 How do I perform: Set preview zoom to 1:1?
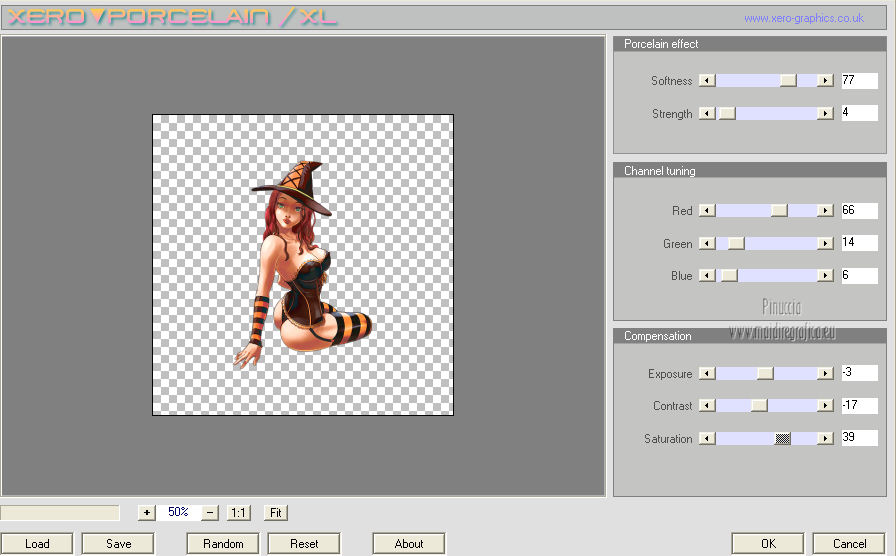(238, 512)
